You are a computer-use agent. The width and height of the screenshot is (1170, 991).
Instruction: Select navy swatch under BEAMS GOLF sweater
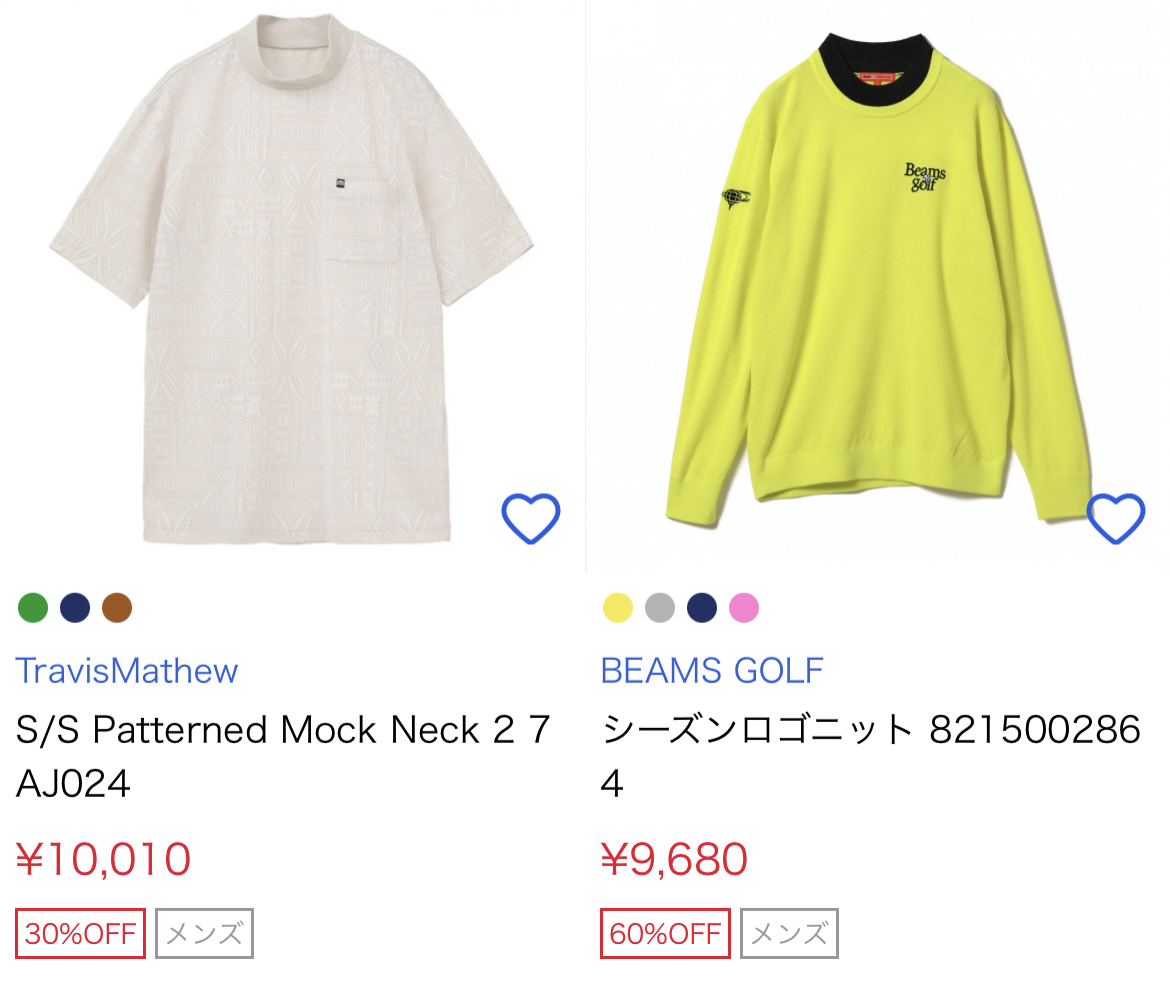pyautogui.click(x=702, y=607)
